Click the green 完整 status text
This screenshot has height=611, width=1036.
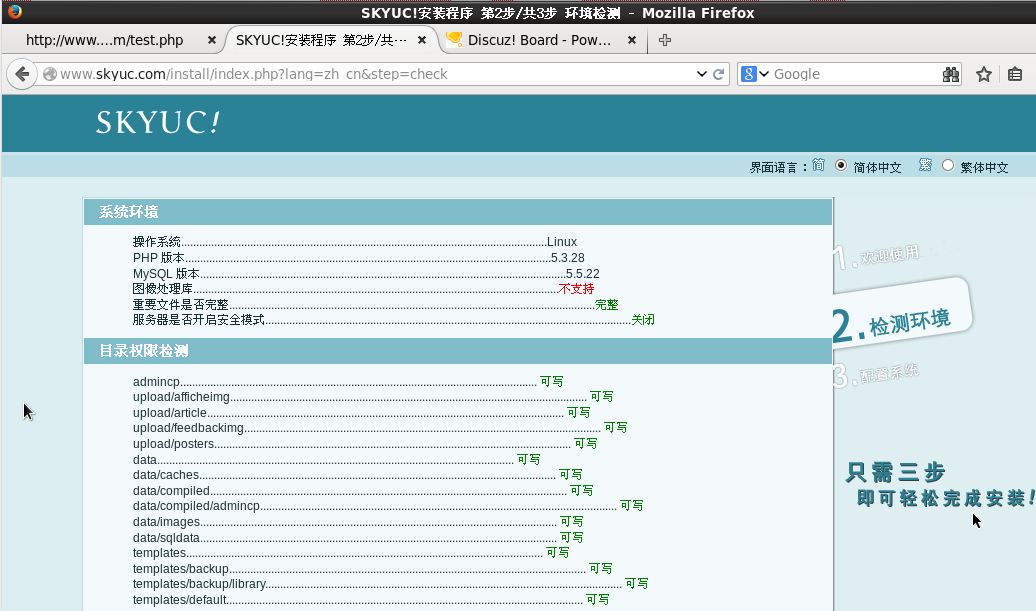tap(607, 305)
